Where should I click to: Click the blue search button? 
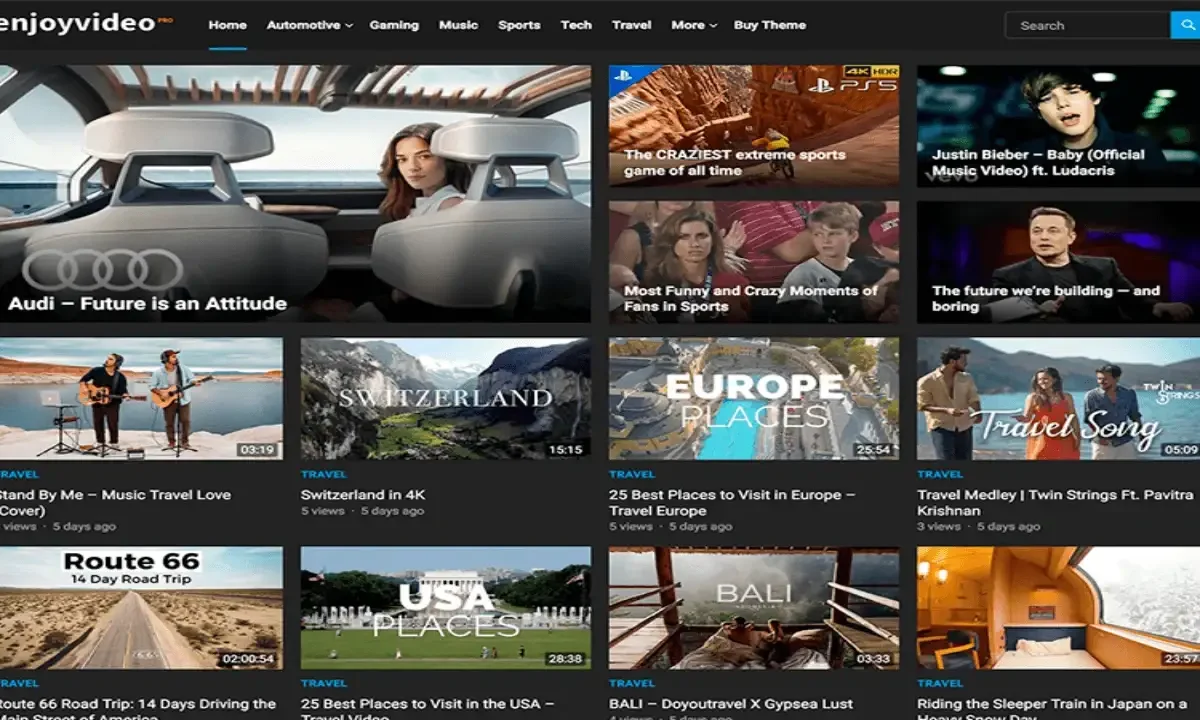click(x=1186, y=25)
